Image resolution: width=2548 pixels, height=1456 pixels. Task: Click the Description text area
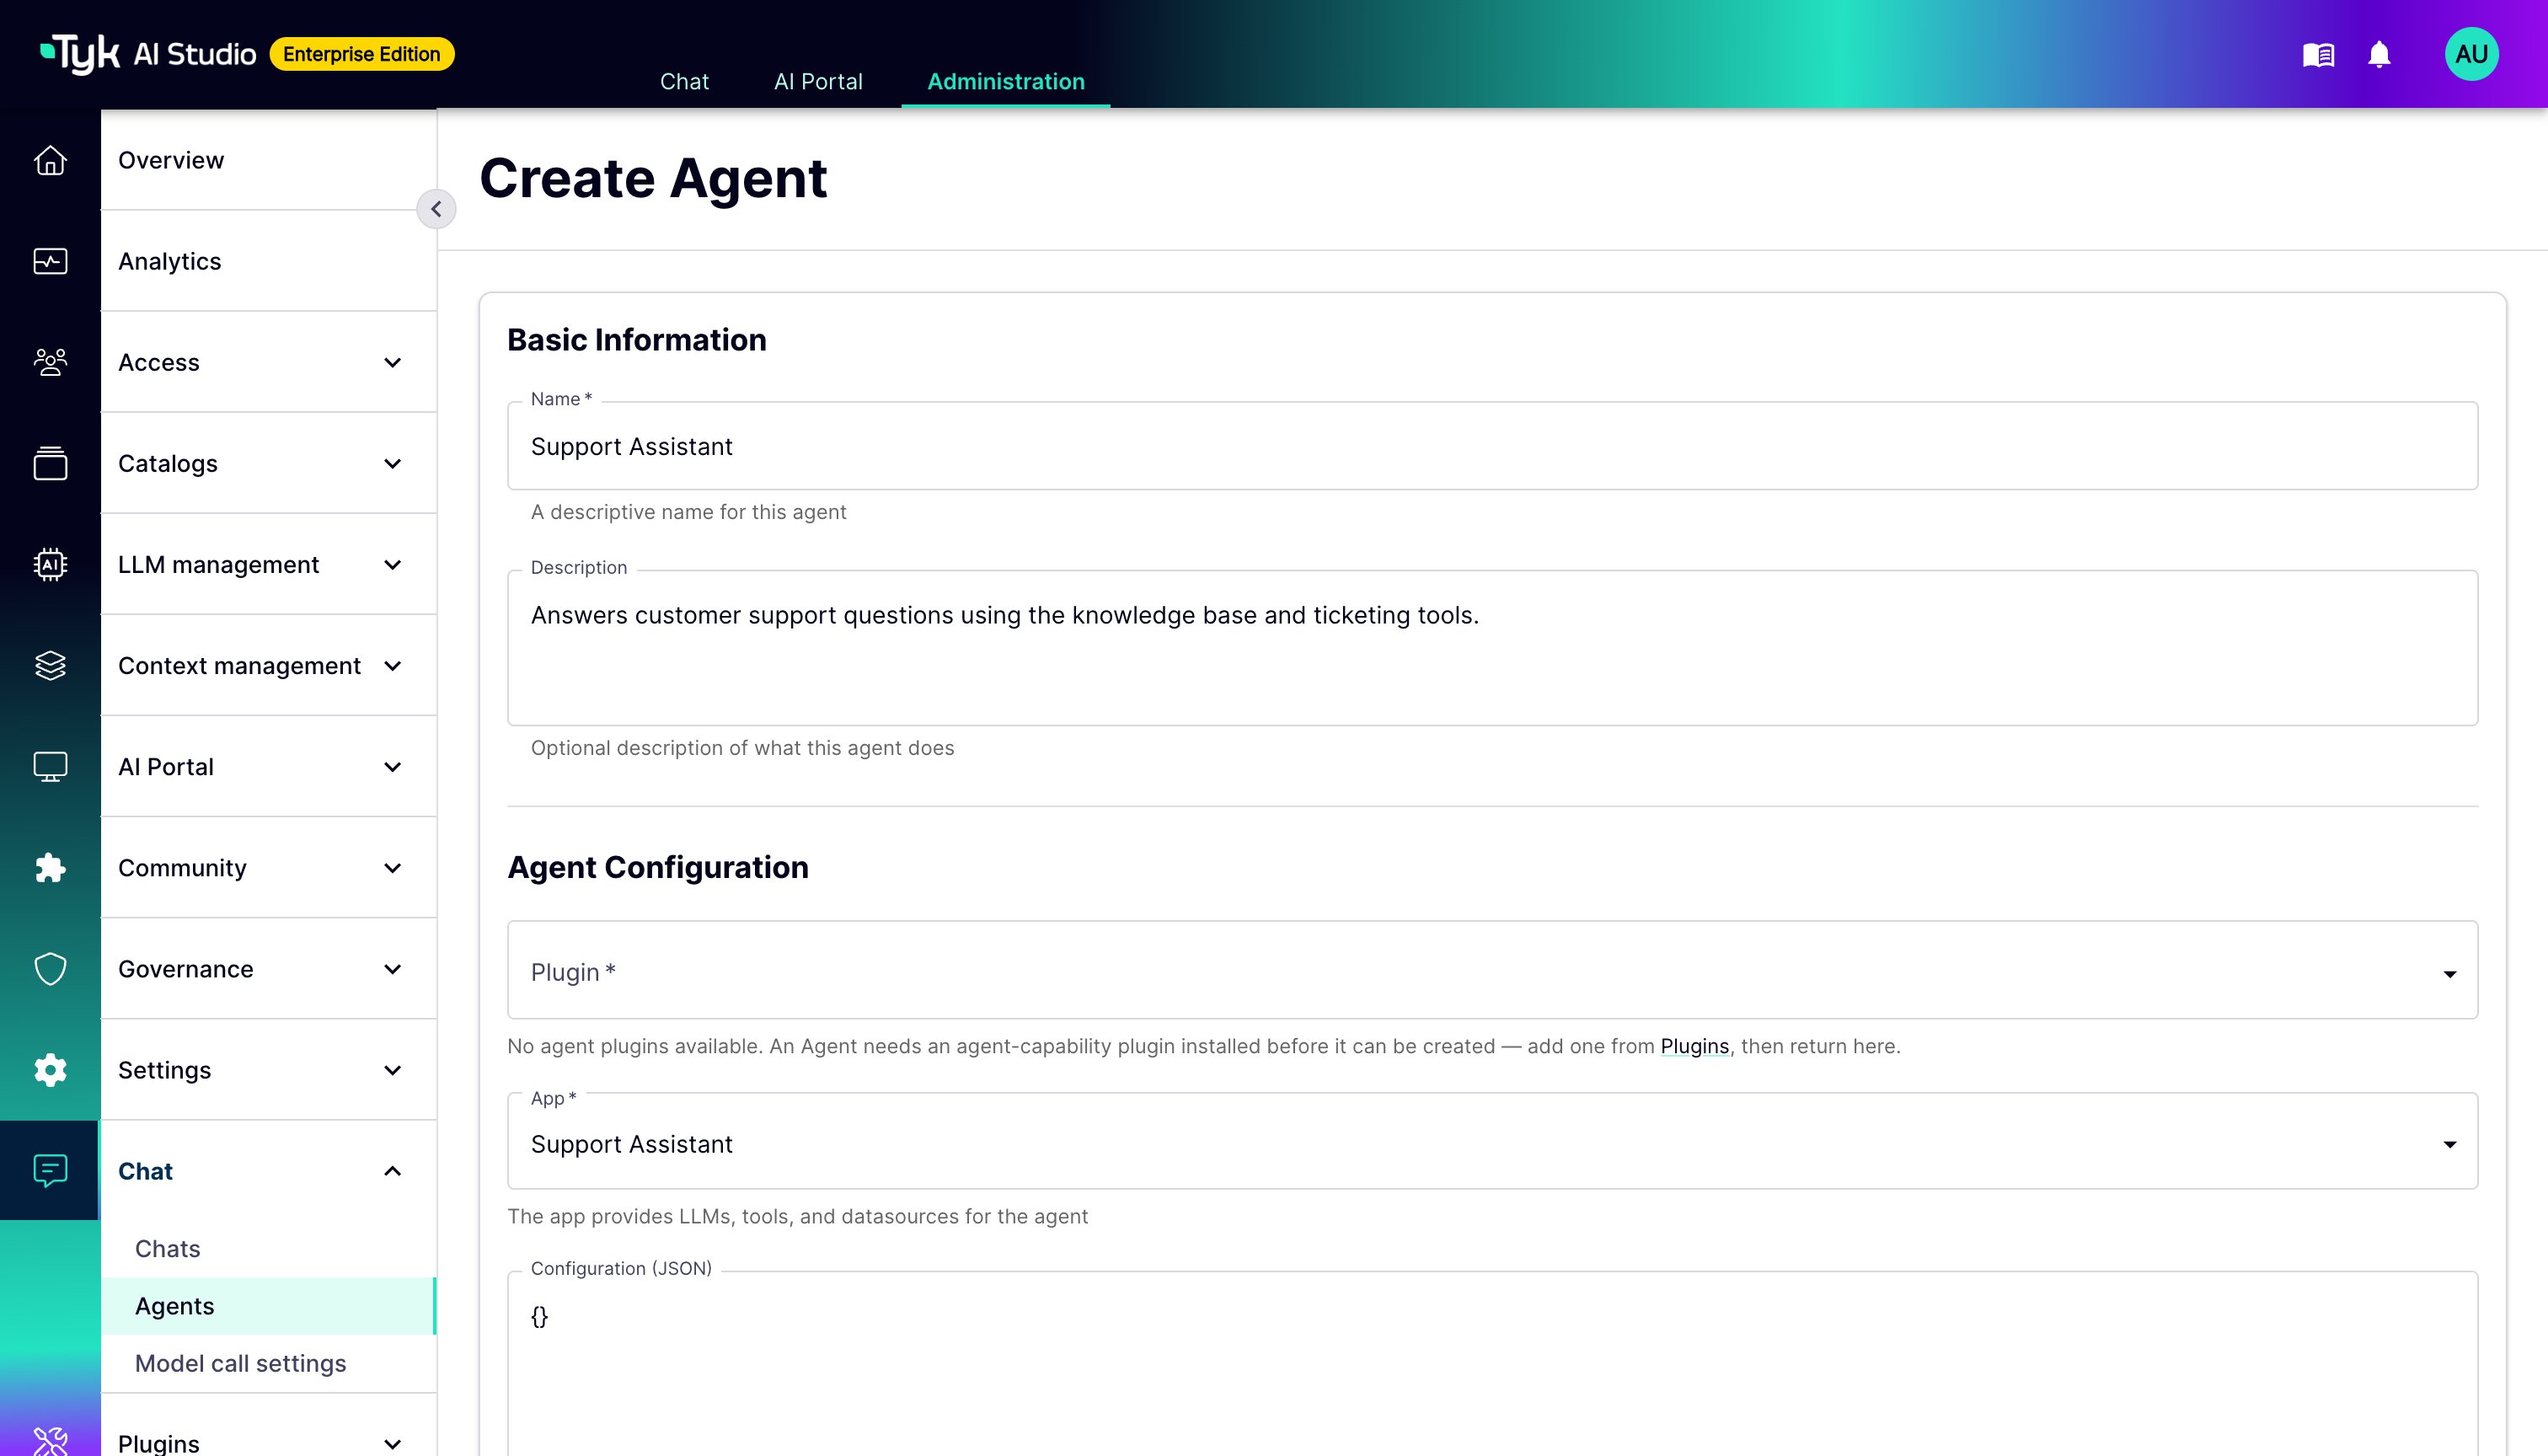tap(1492, 647)
